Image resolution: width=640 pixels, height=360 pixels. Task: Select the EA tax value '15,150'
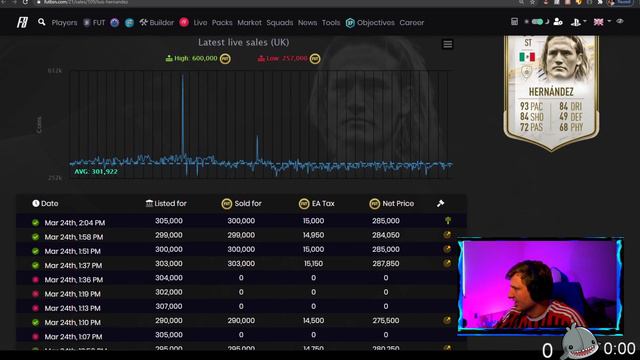(x=313, y=264)
